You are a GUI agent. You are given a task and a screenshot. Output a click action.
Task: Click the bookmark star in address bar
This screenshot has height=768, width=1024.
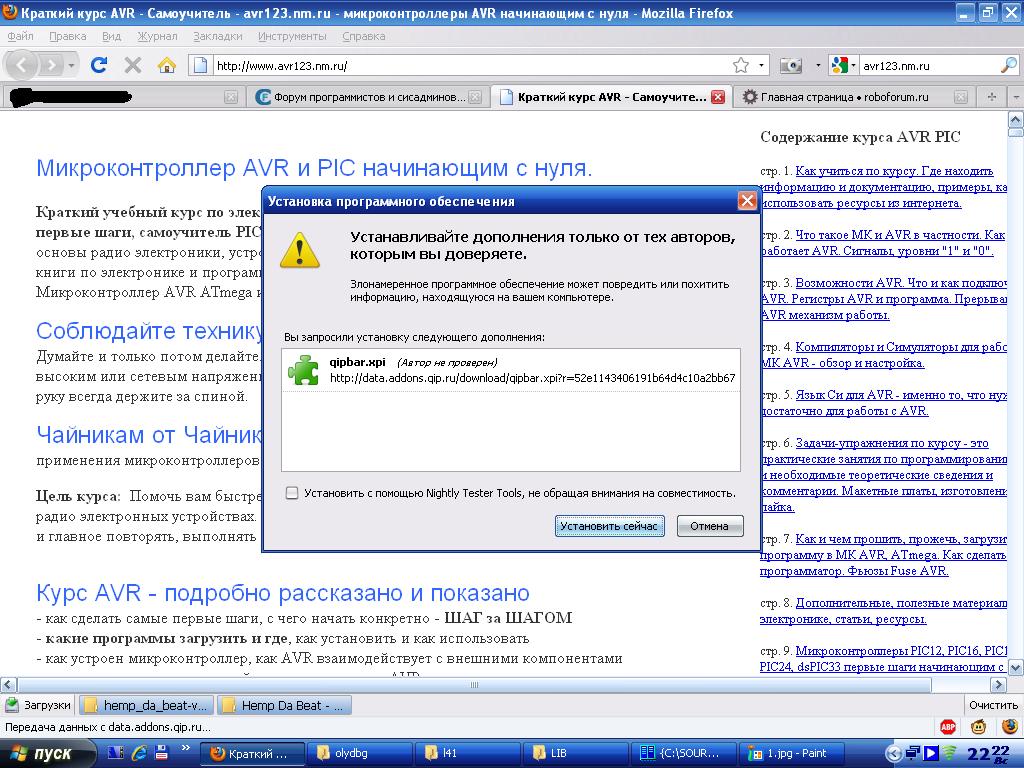[x=741, y=66]
